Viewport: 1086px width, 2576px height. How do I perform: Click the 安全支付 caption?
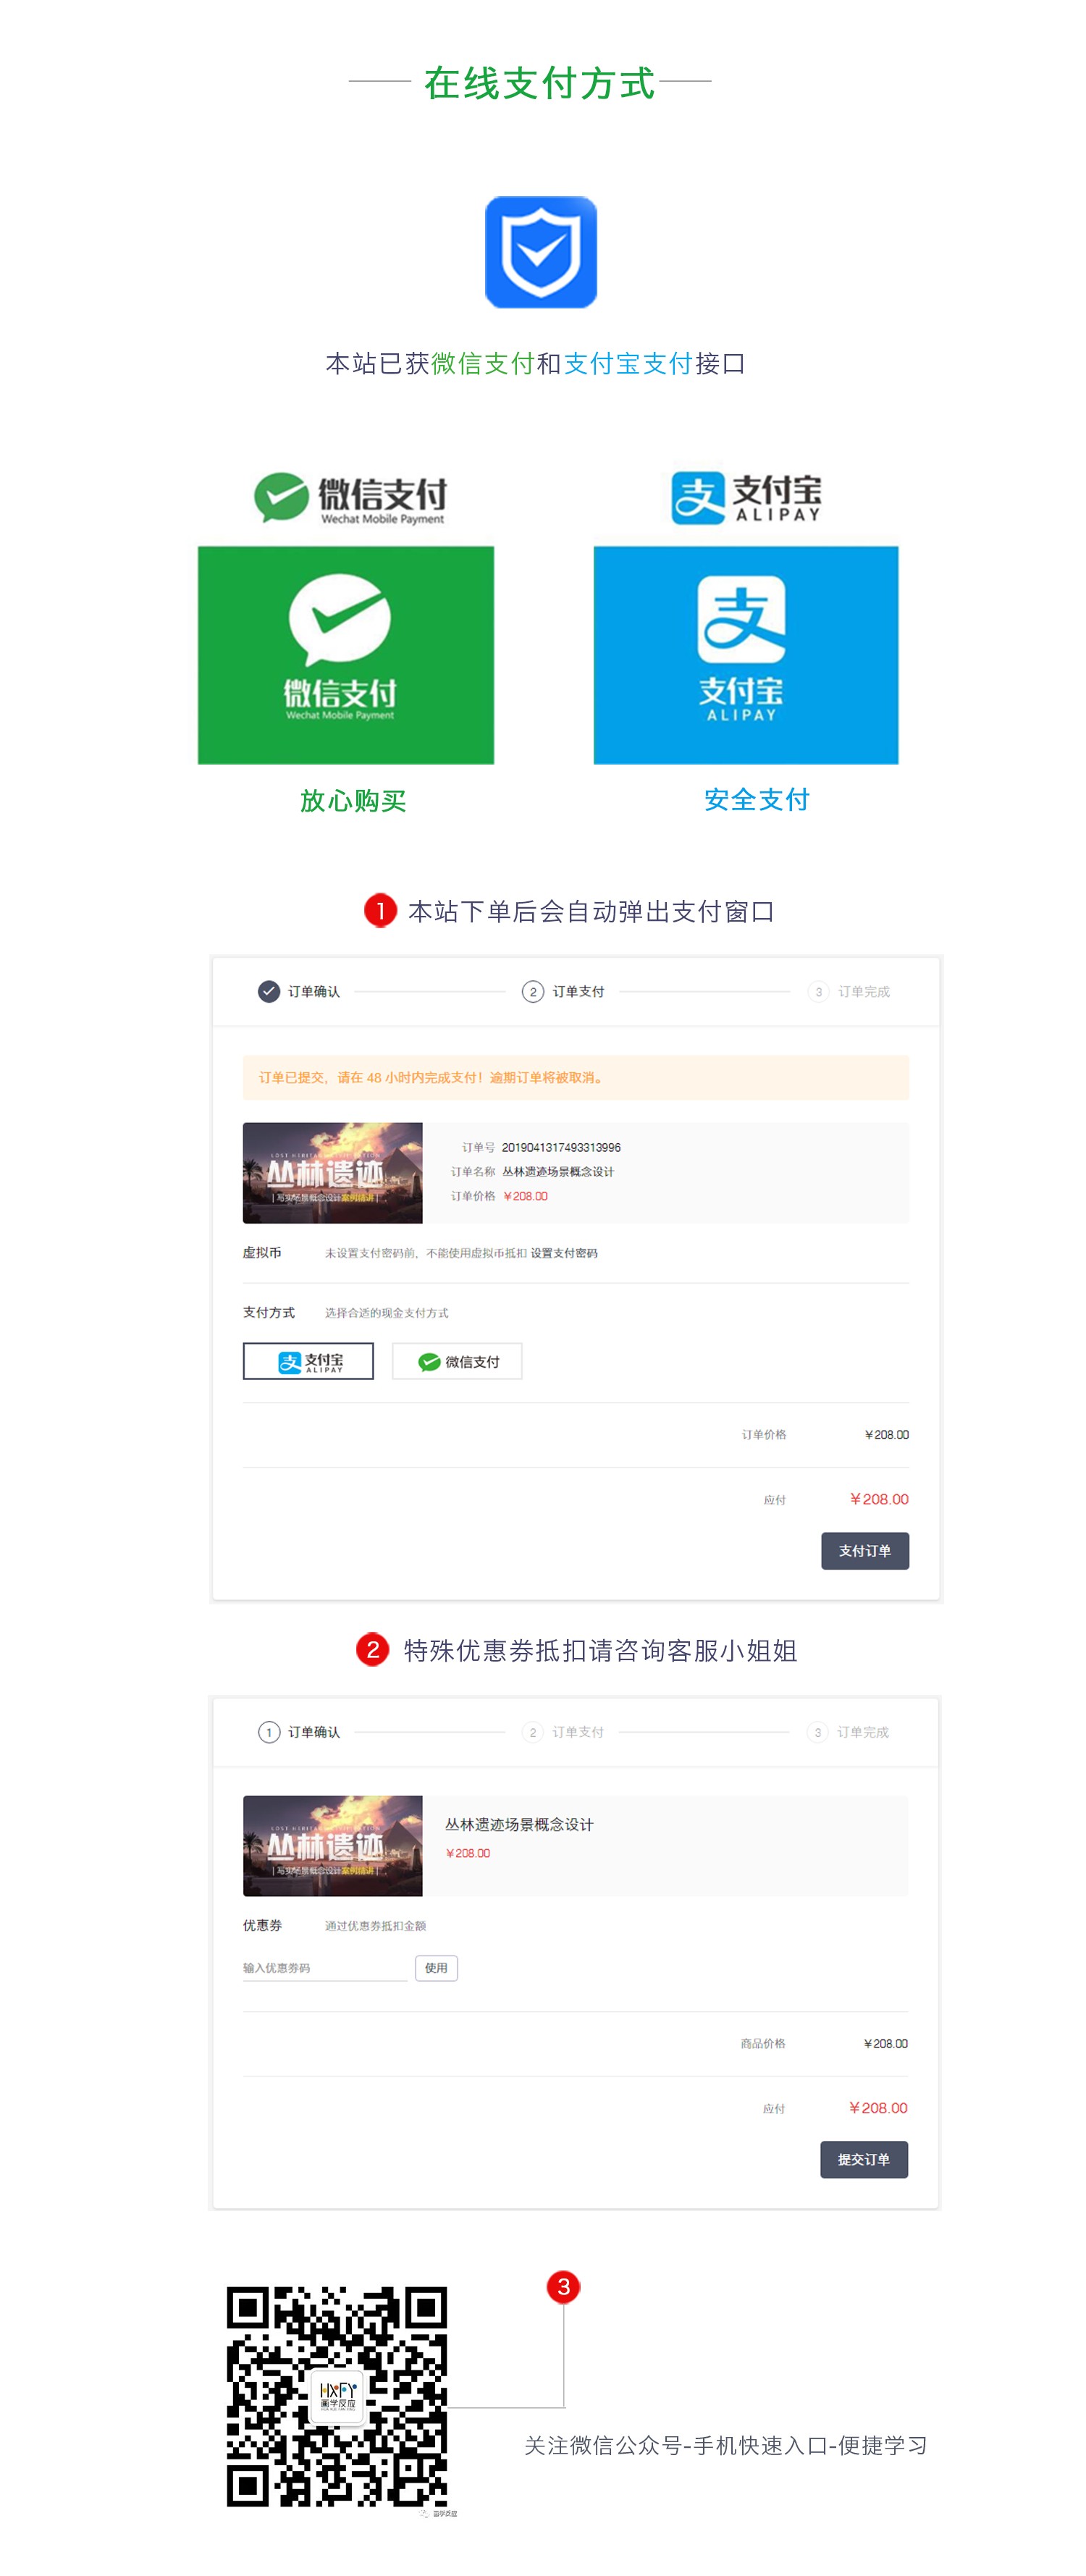[757, 800]
